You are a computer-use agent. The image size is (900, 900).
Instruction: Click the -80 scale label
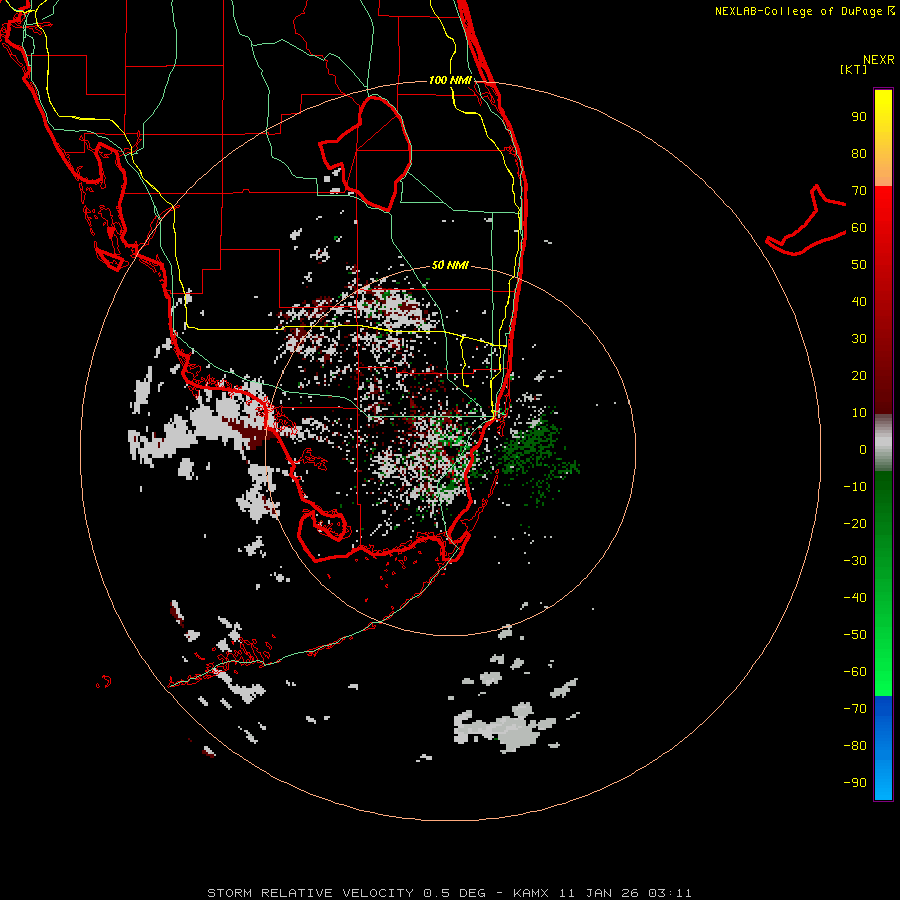[855, 746]
